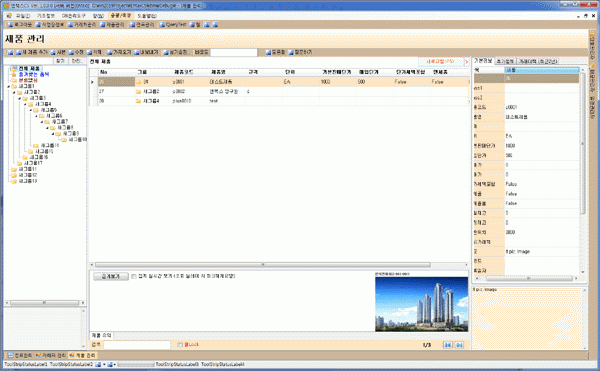Switch to 제품 관리 bottom window tab
This screenshot has width=600, height=371.
click(x=83, y=355)
